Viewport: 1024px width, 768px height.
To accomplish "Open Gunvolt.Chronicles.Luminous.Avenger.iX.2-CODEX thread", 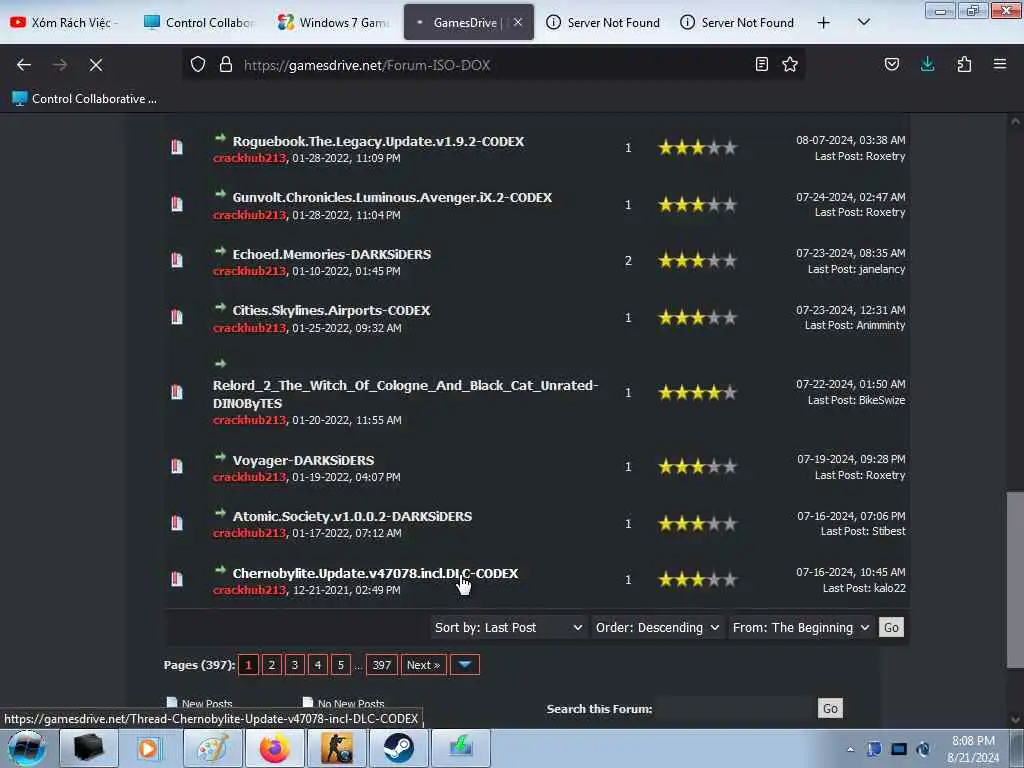I will (x=392, y=198).
